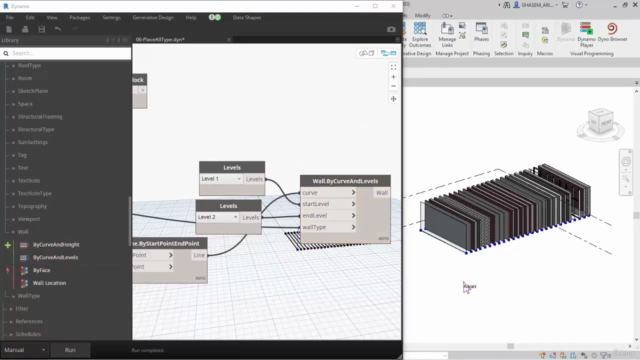The height and width of the screenshot is (360, 640).
Task: Click the Revit shopping cart icon
Action: pyautogui.click(x=565, y=5)
